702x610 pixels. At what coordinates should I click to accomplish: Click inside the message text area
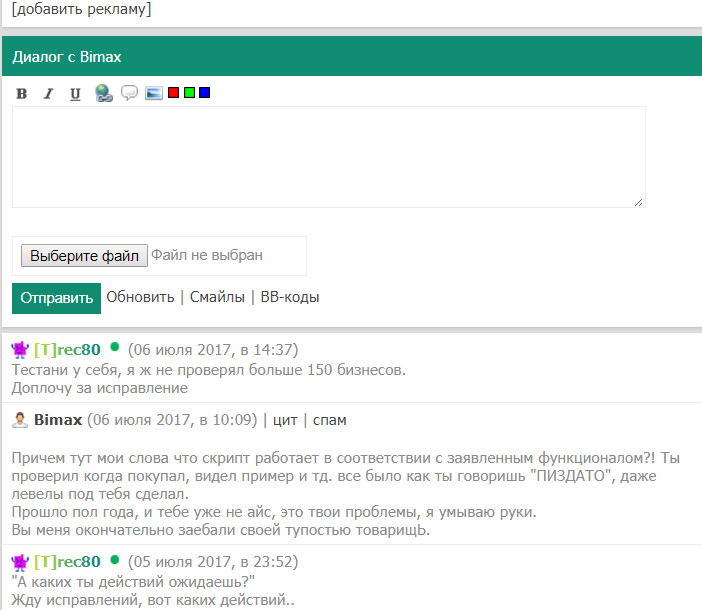coord(328,157)
